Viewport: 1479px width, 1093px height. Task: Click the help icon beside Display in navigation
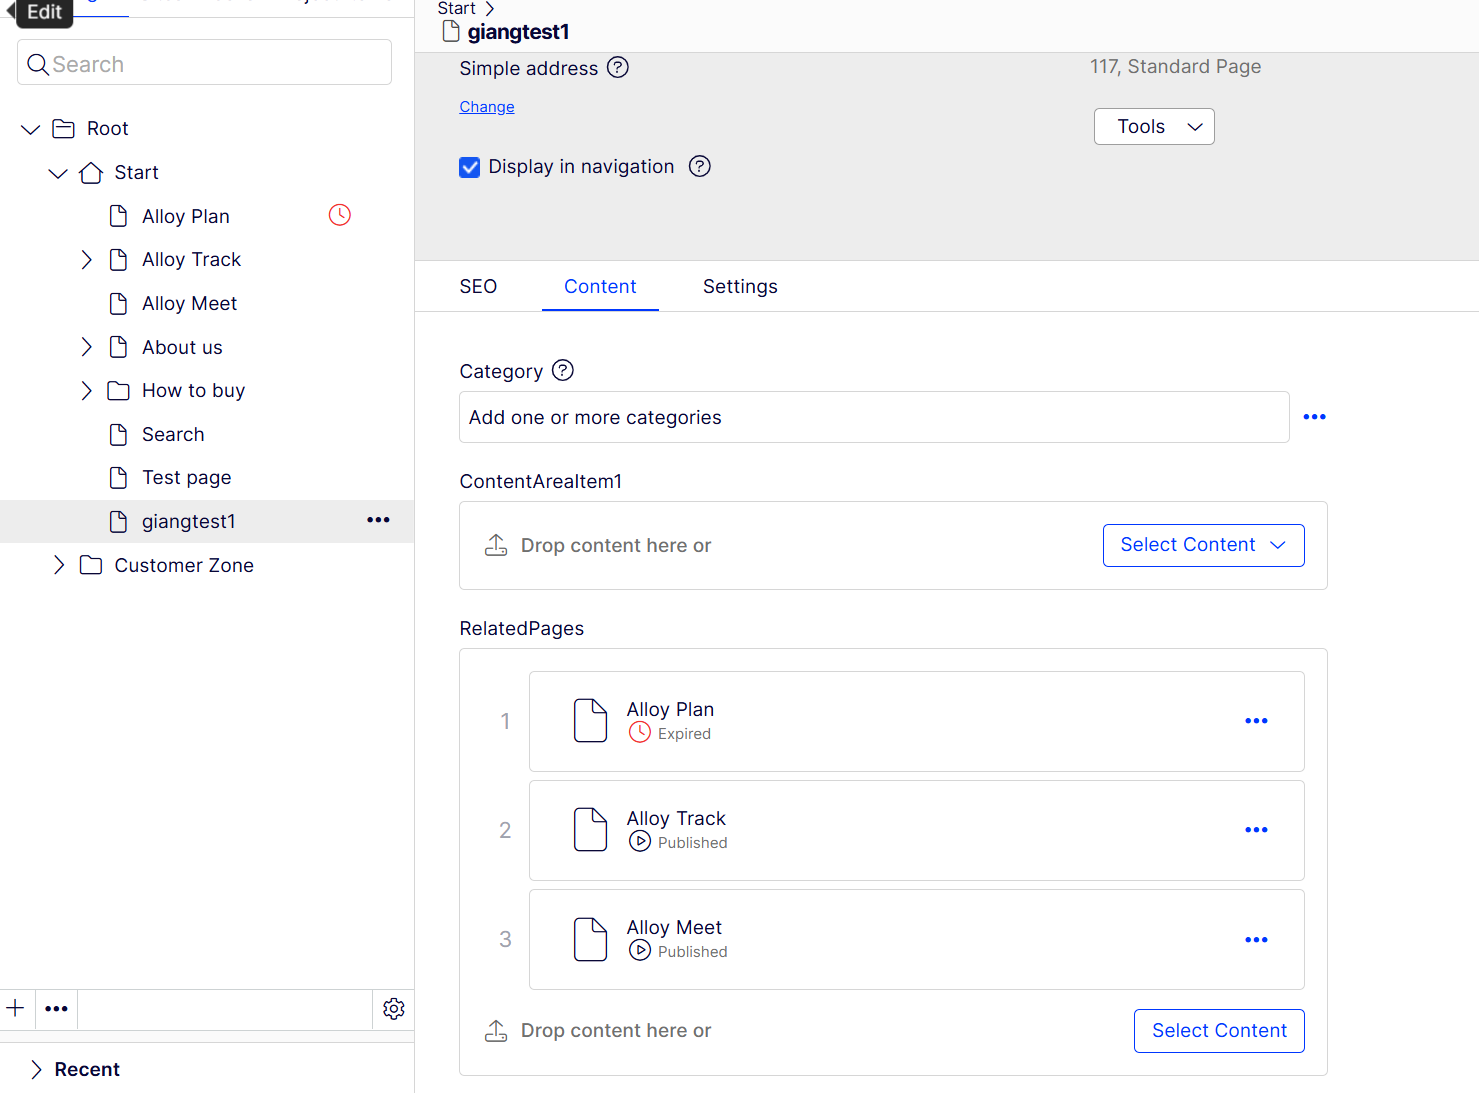click(700, 167)
